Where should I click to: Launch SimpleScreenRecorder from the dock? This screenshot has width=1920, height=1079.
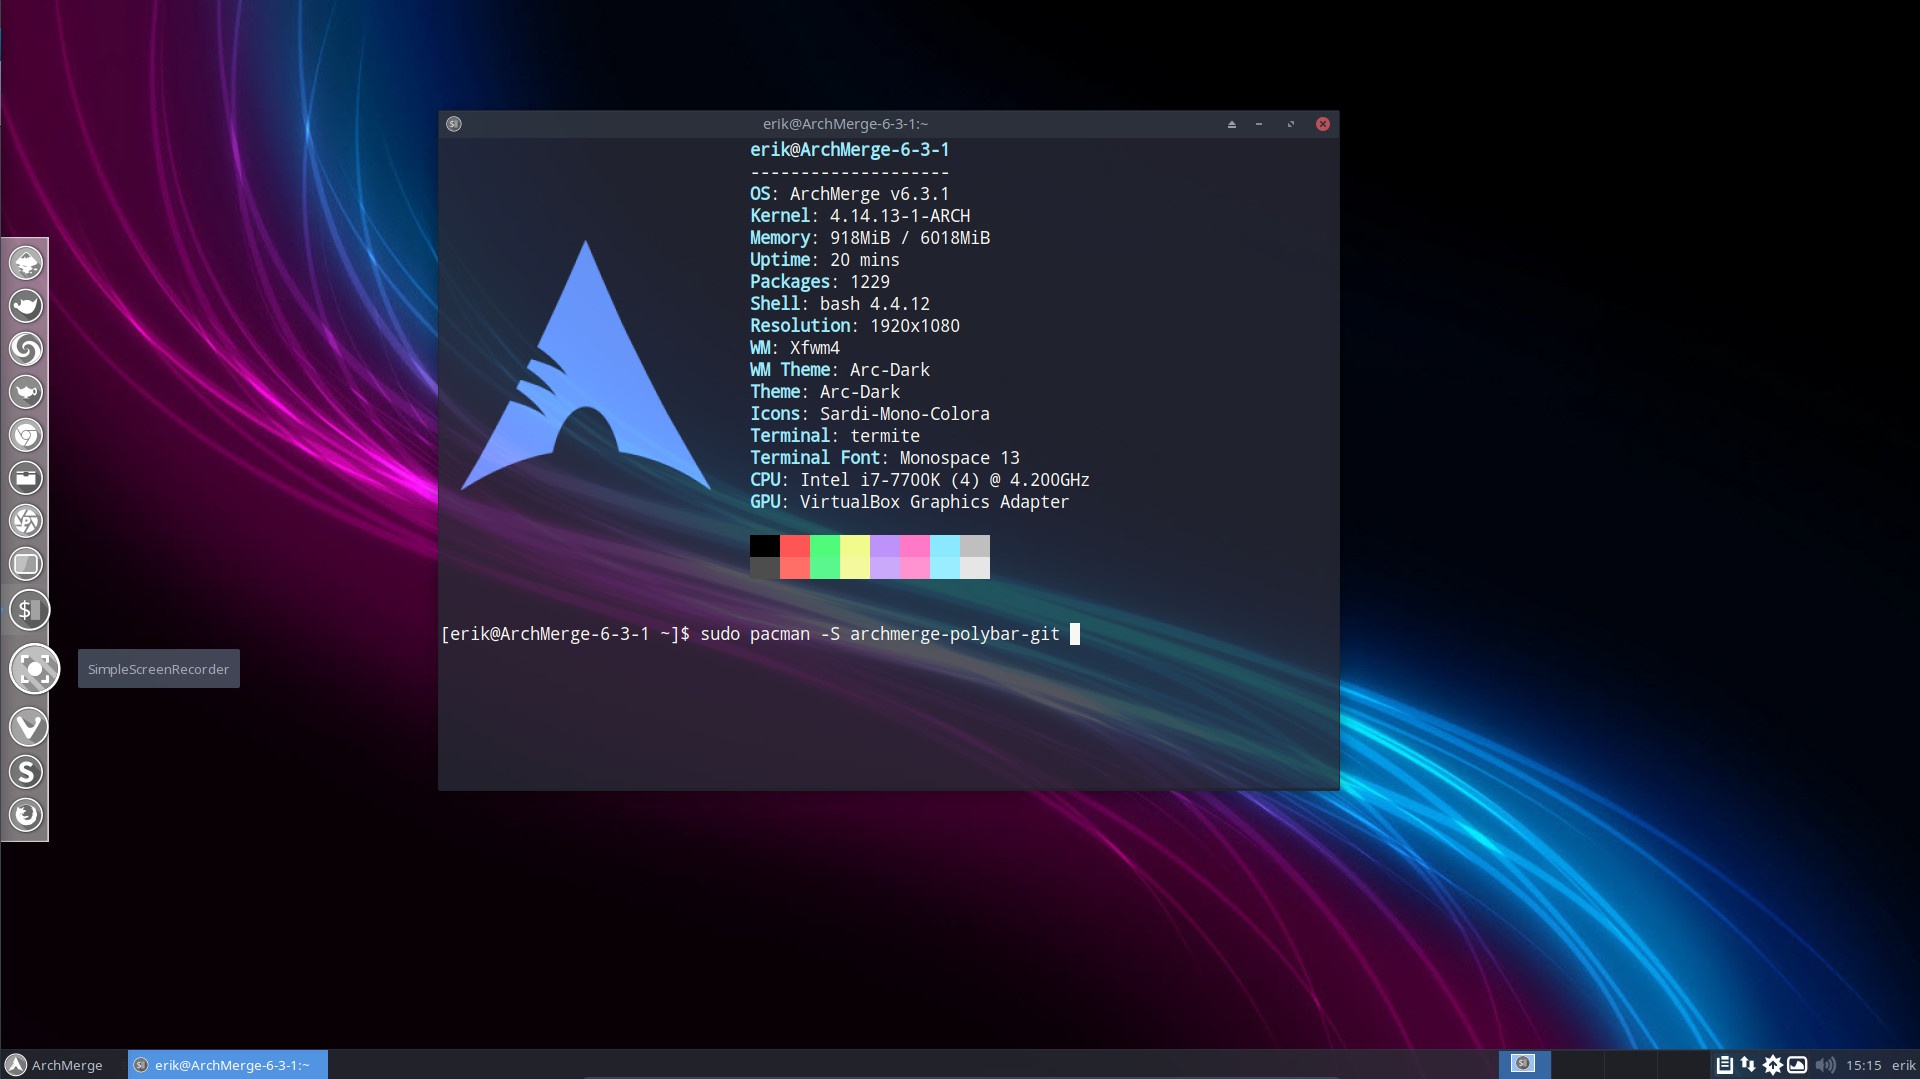click(x=35, y=669)
